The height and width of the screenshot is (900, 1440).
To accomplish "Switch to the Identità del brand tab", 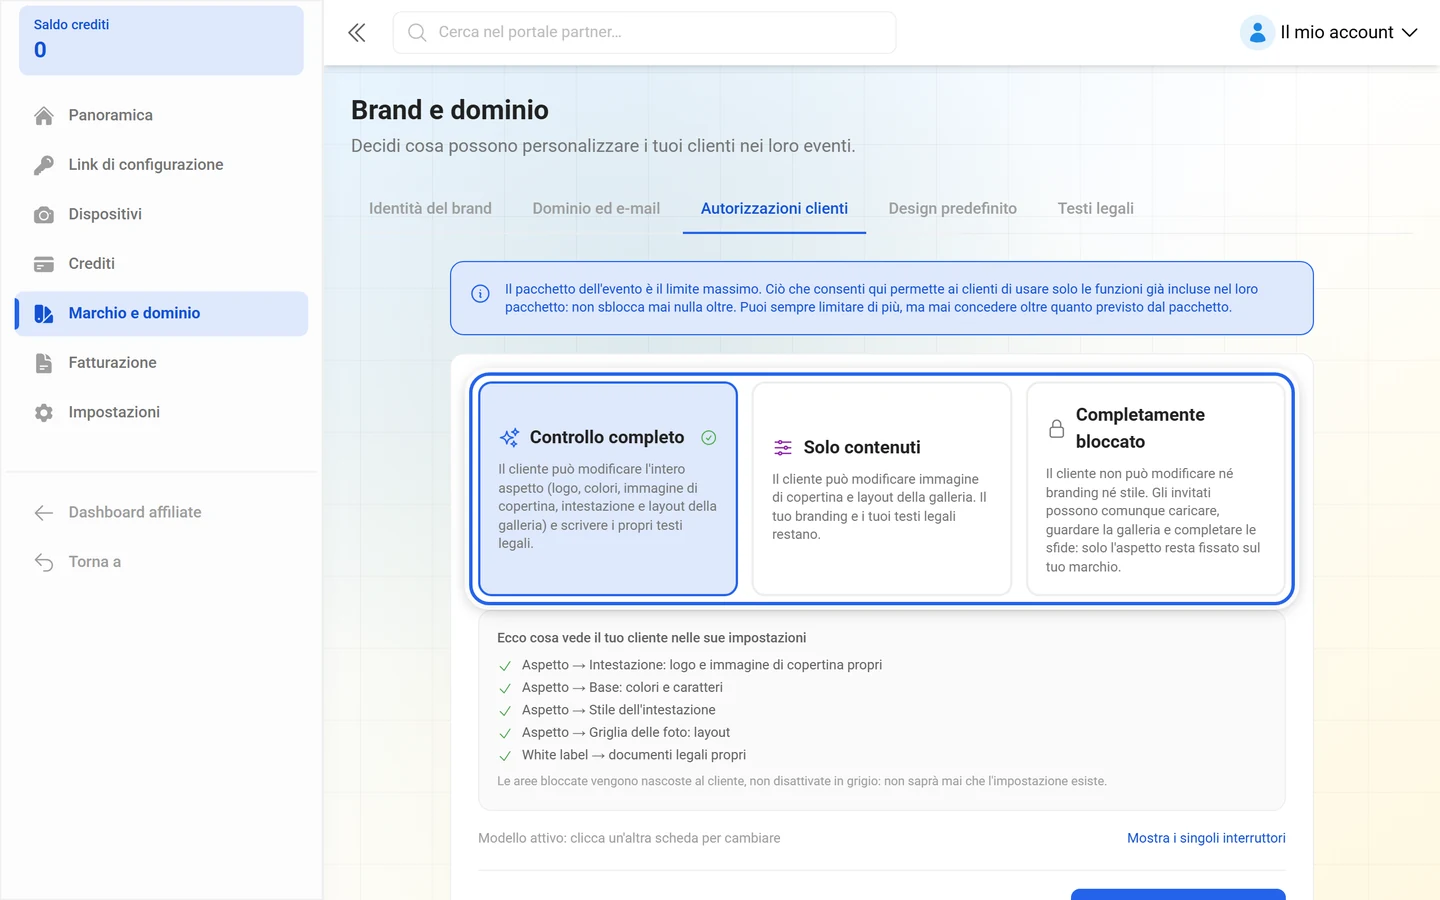I will click(x=430, y=208).
